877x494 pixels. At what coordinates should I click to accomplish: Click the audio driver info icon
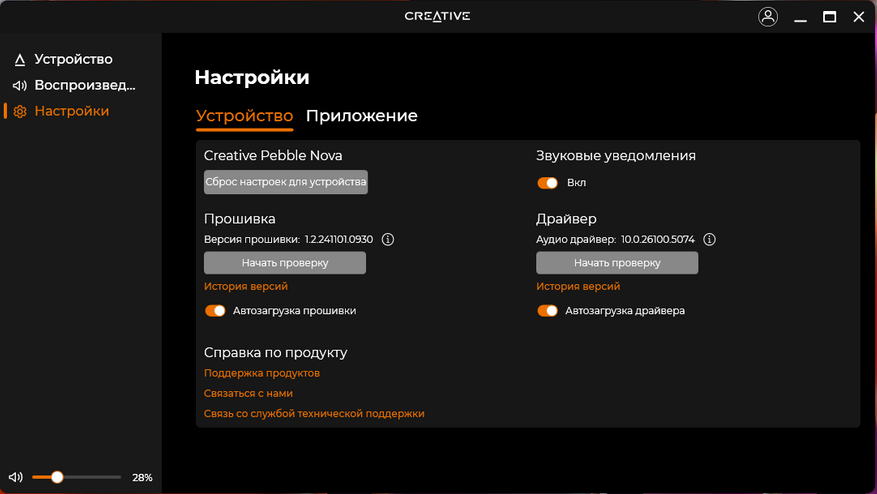[709, 239]
